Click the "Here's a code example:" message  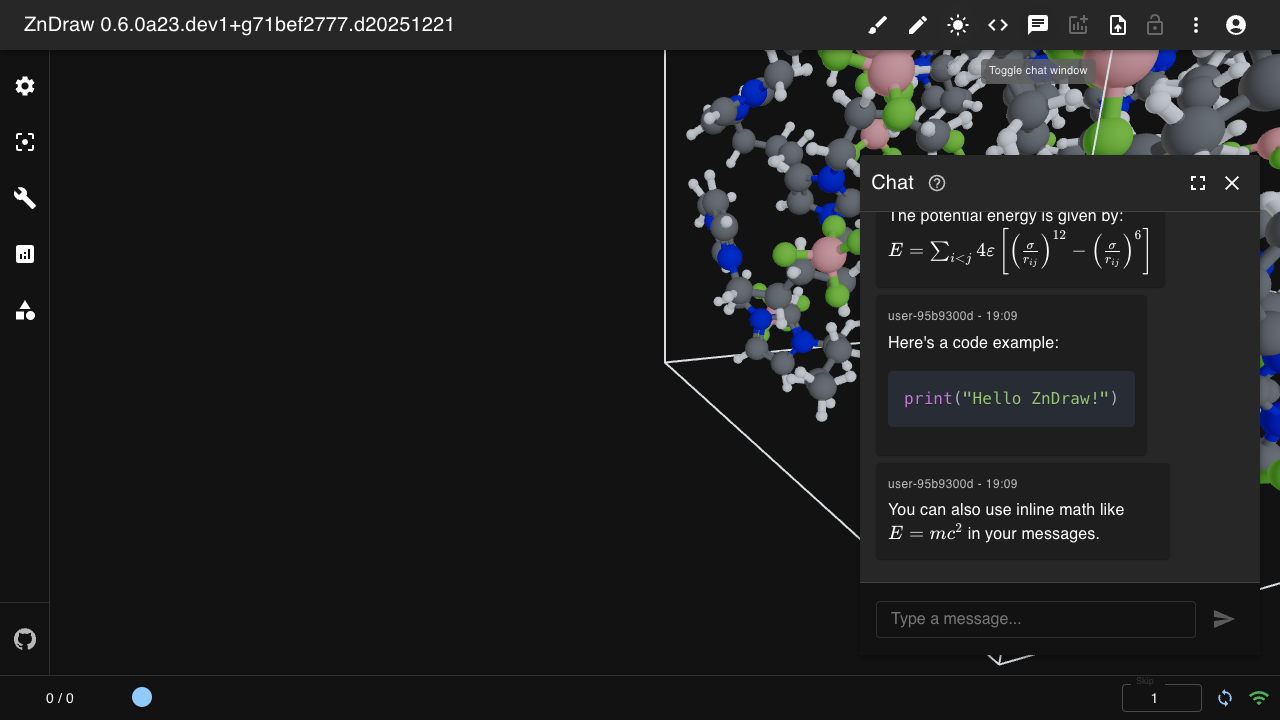973,343
